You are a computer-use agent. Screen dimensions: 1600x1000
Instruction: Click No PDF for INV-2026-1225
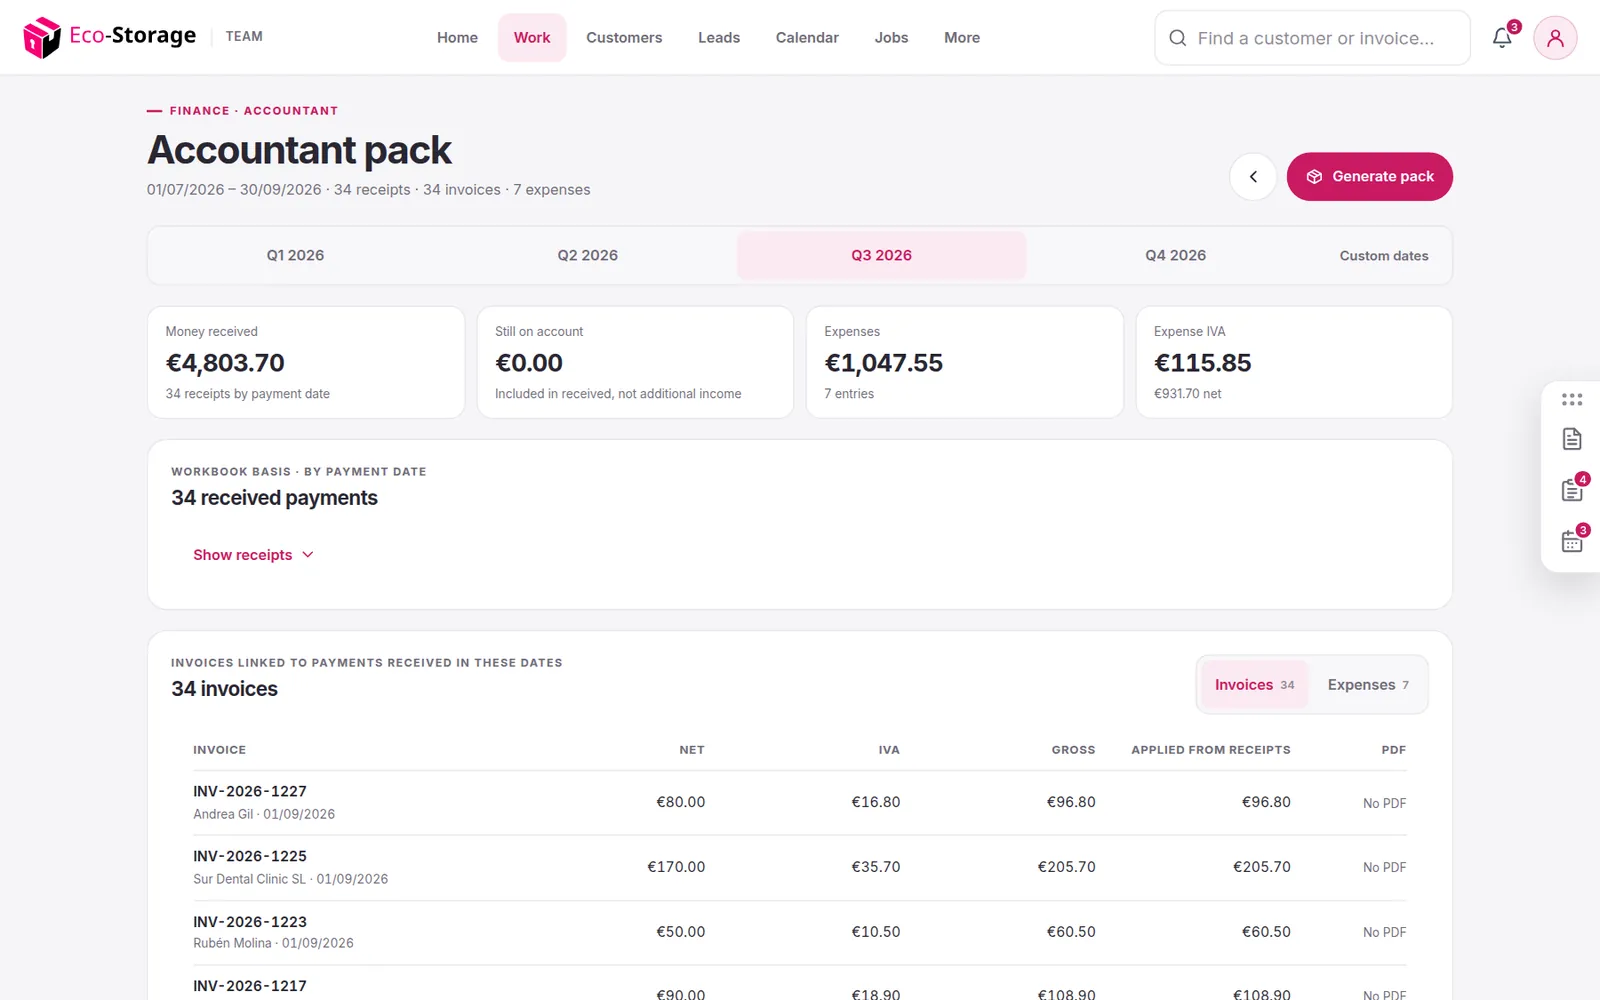[x=1384, y=867]
